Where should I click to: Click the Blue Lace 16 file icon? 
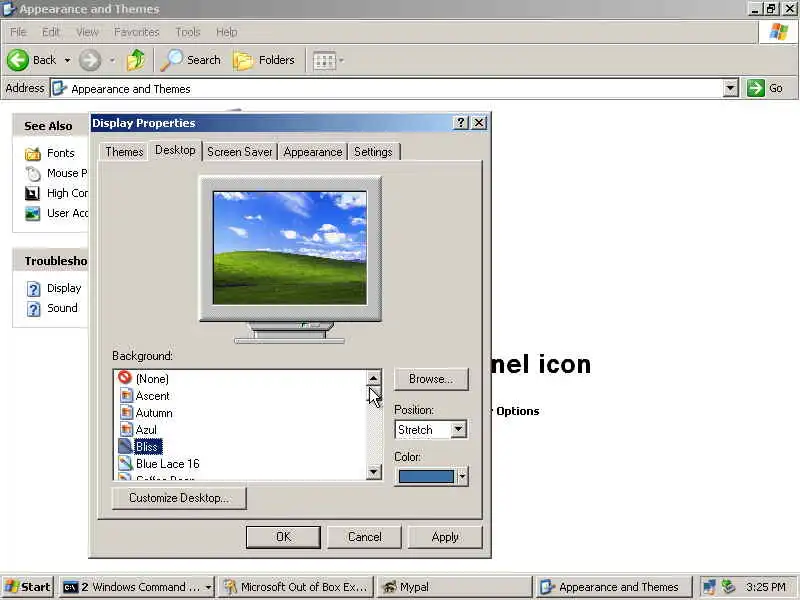click(x=126, y=463)
